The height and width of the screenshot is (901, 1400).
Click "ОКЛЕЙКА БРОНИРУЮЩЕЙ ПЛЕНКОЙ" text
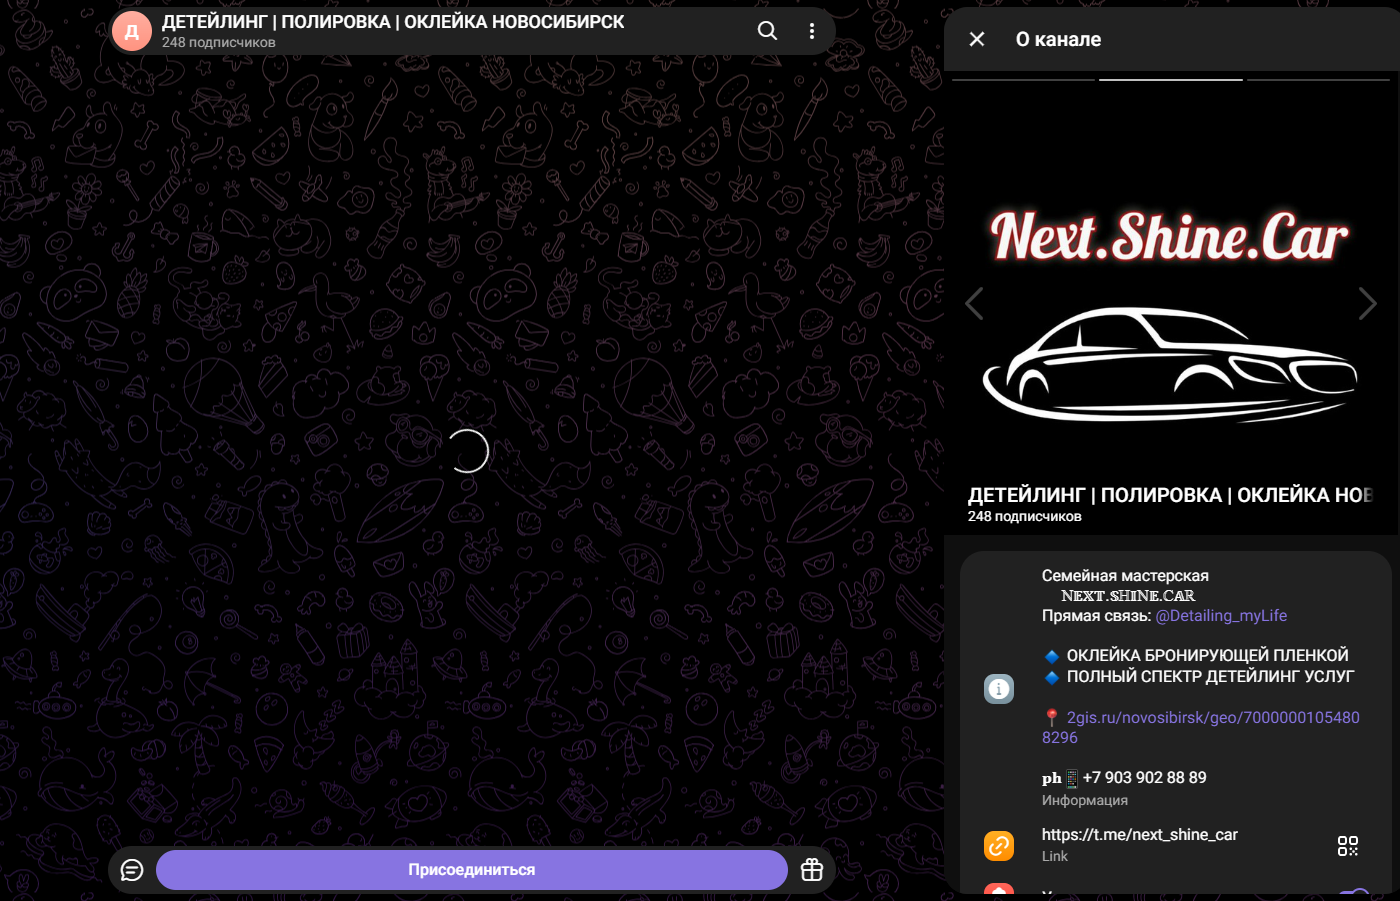1208,656
